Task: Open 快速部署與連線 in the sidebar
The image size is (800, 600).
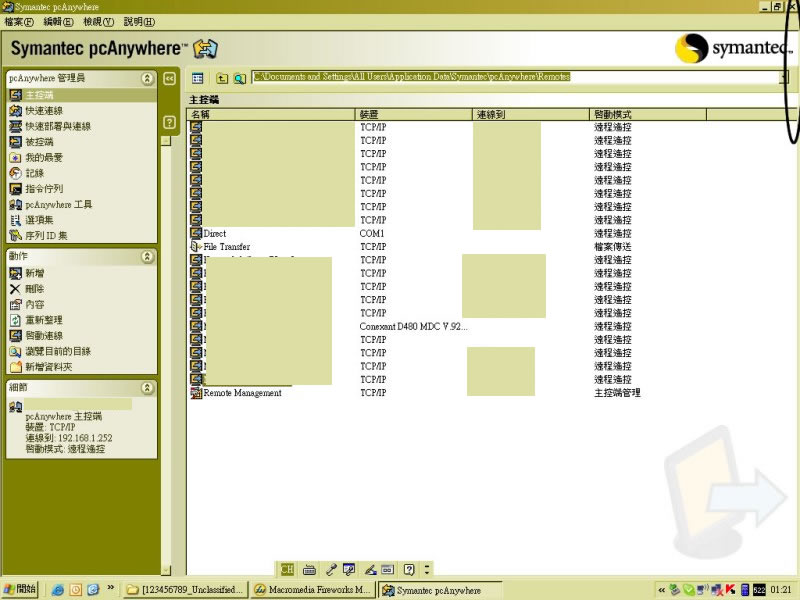Action: (x=58, y=126)
